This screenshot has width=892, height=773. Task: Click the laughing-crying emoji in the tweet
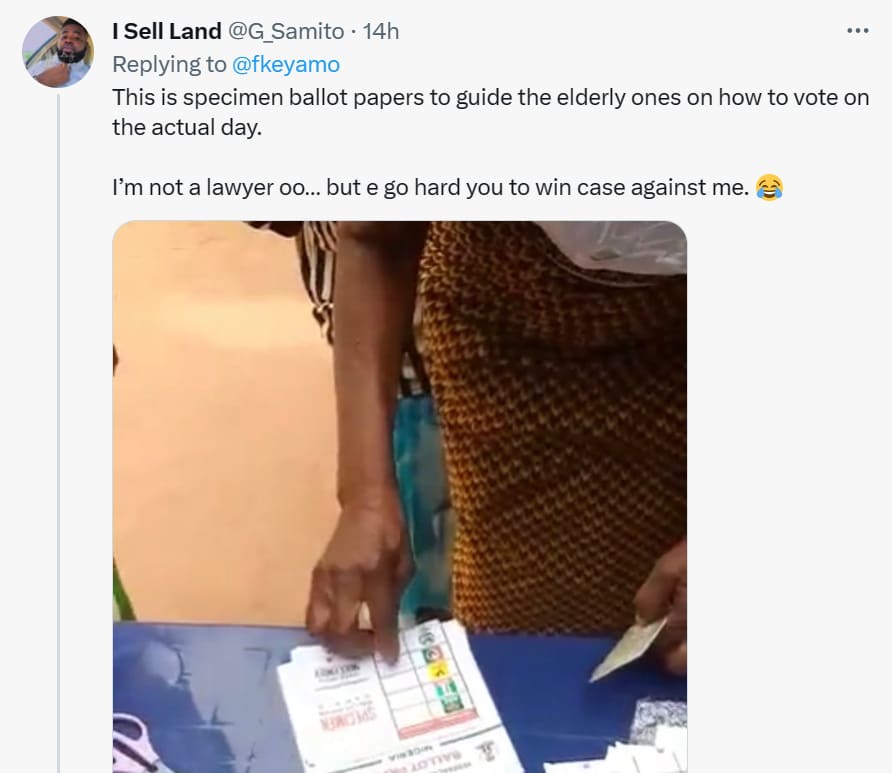coord(769,188)
